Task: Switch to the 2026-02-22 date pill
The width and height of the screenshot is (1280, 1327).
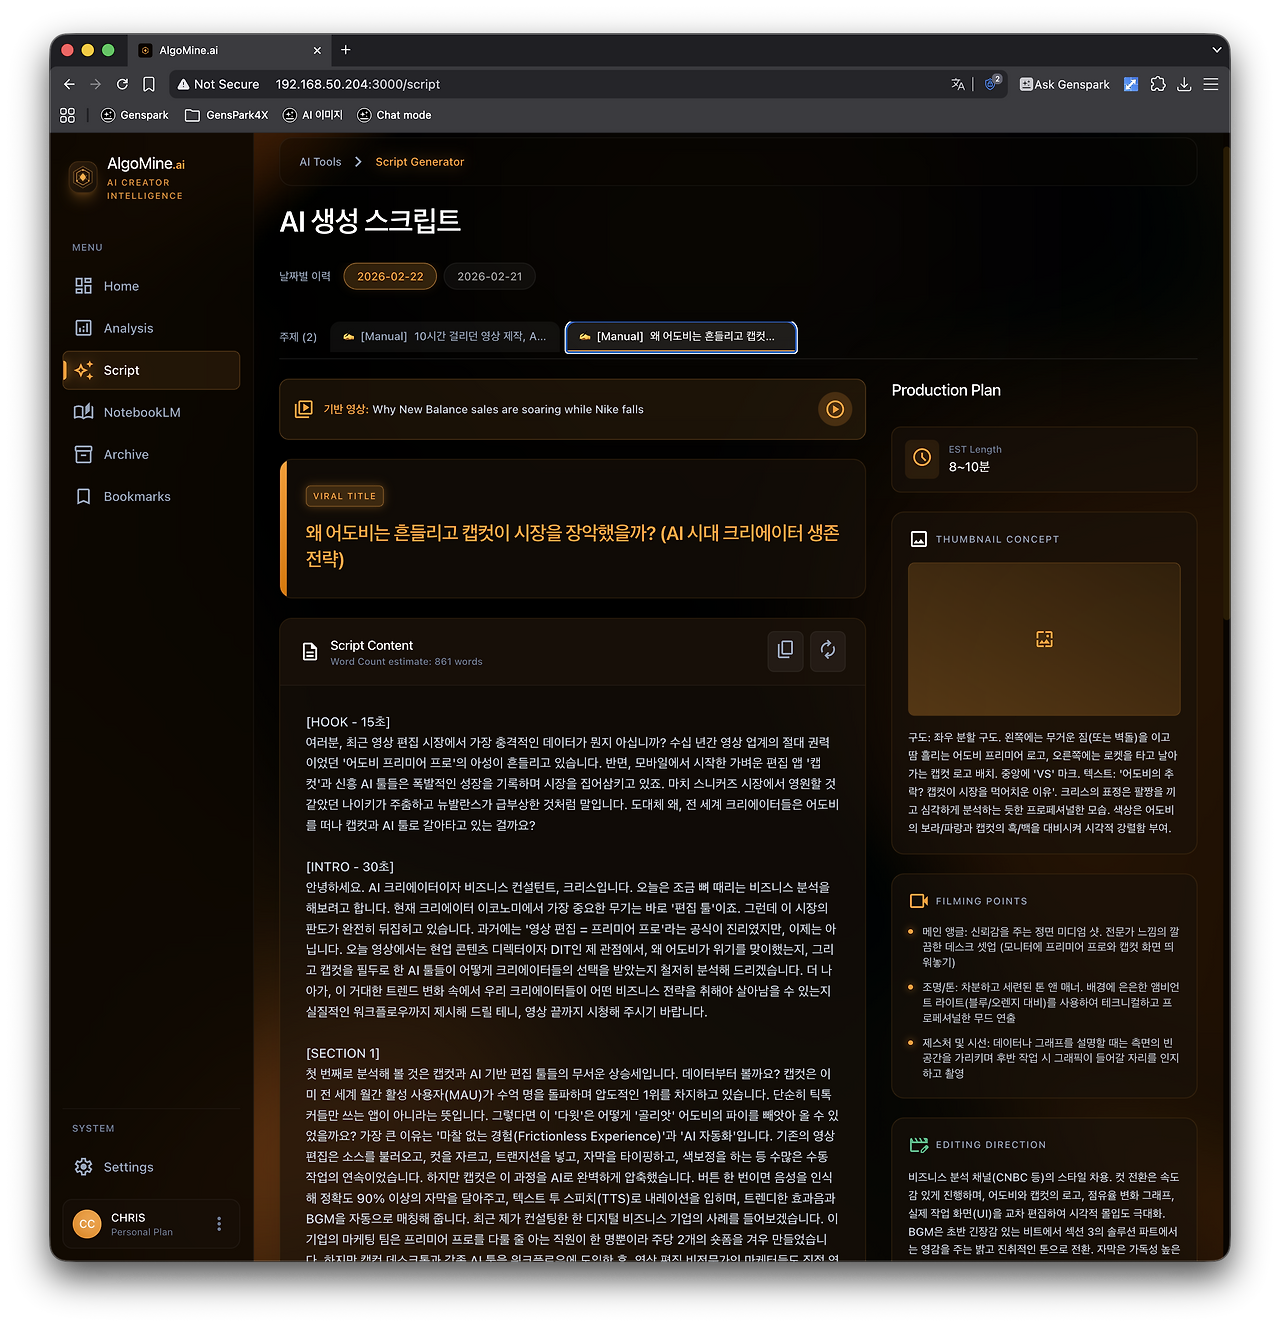Action: point(389,276)
